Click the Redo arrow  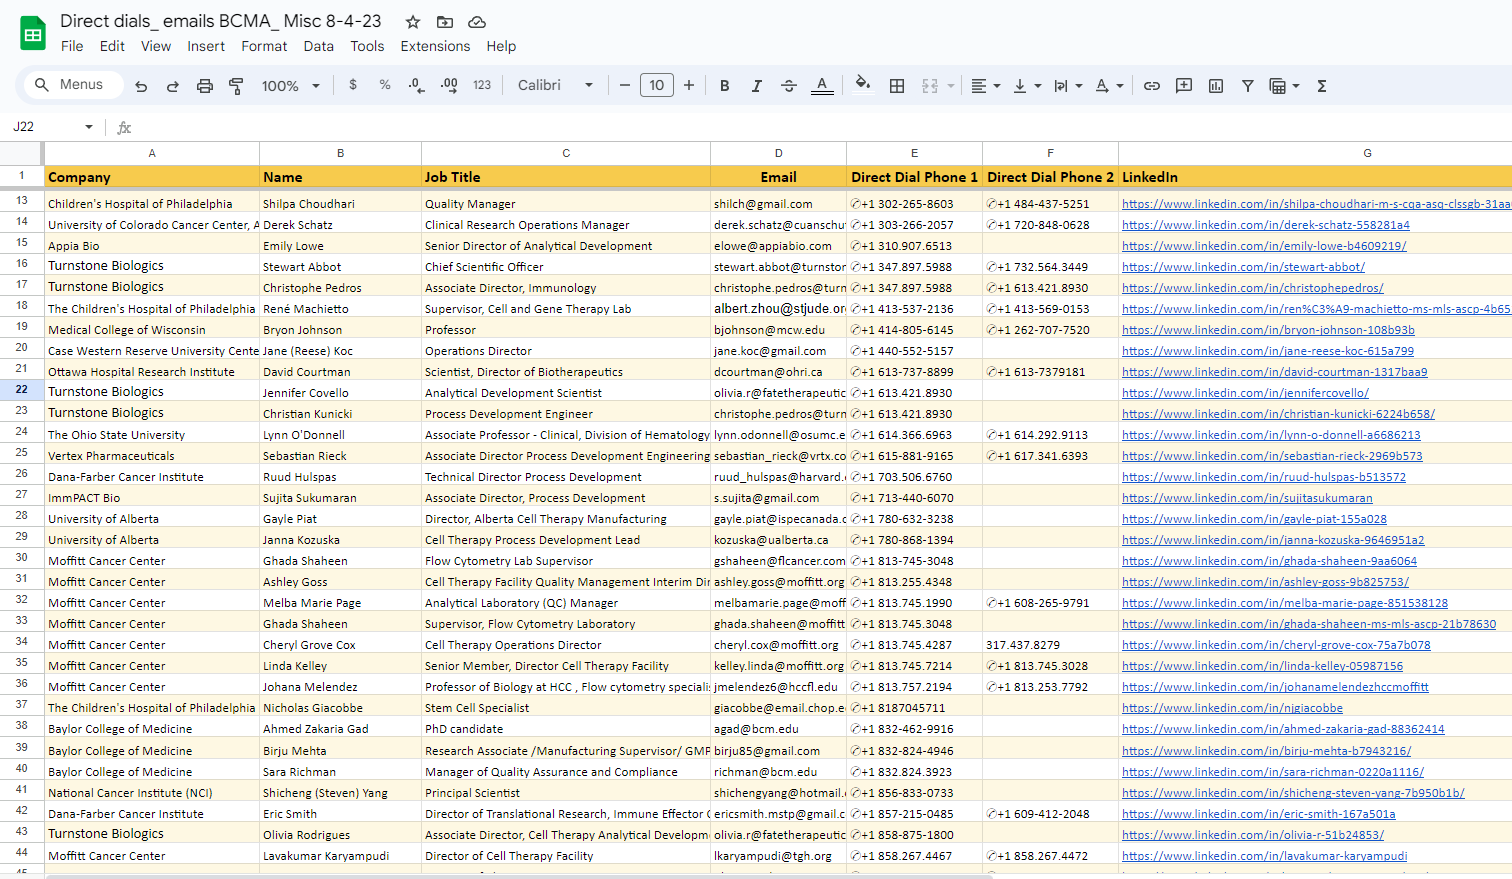pos(173,86)
